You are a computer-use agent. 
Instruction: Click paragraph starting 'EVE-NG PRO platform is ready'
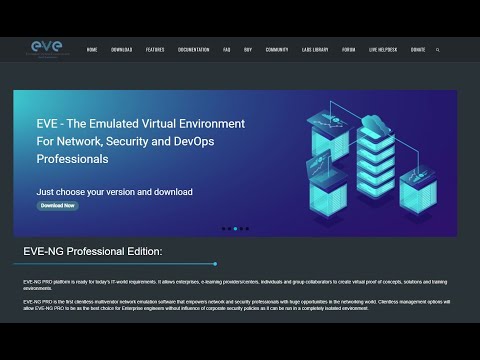(x=235, y=285)
